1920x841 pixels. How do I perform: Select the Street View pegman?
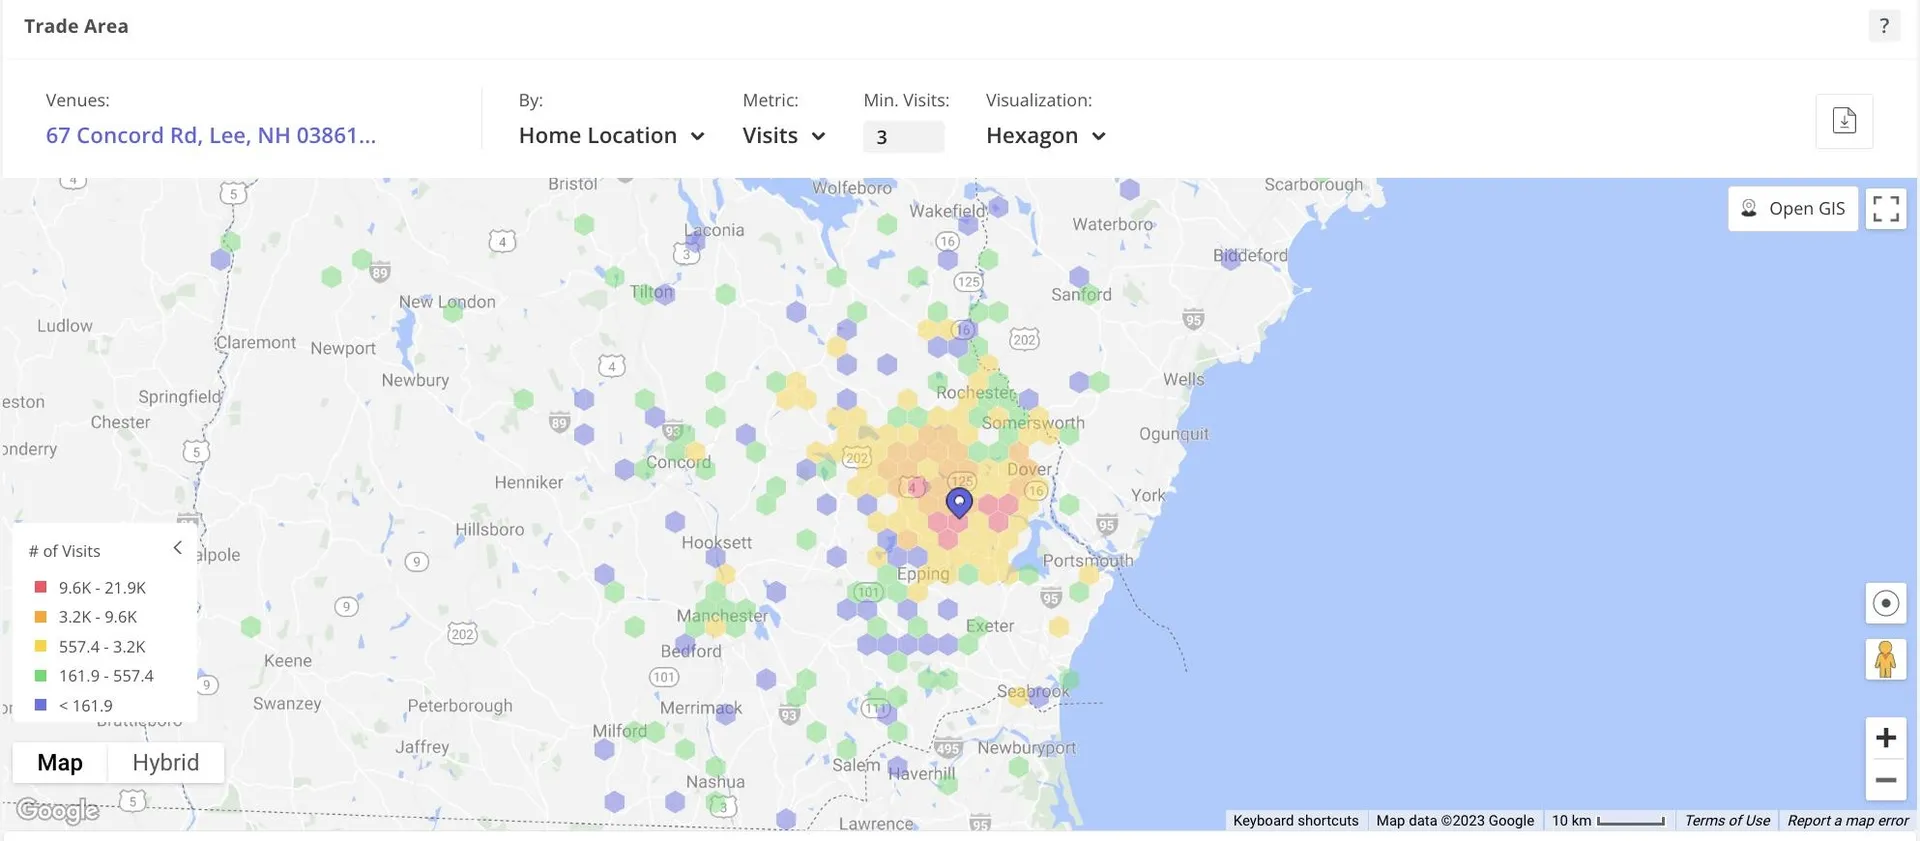[x=1885, y=660]
